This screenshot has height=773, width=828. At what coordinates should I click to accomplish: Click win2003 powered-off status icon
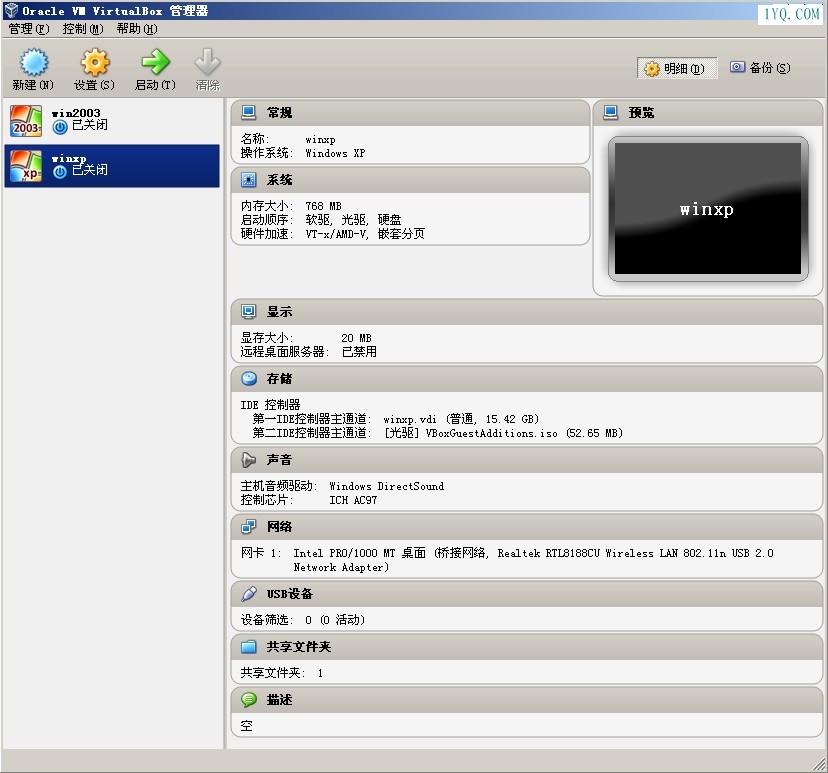coord(60,127)
